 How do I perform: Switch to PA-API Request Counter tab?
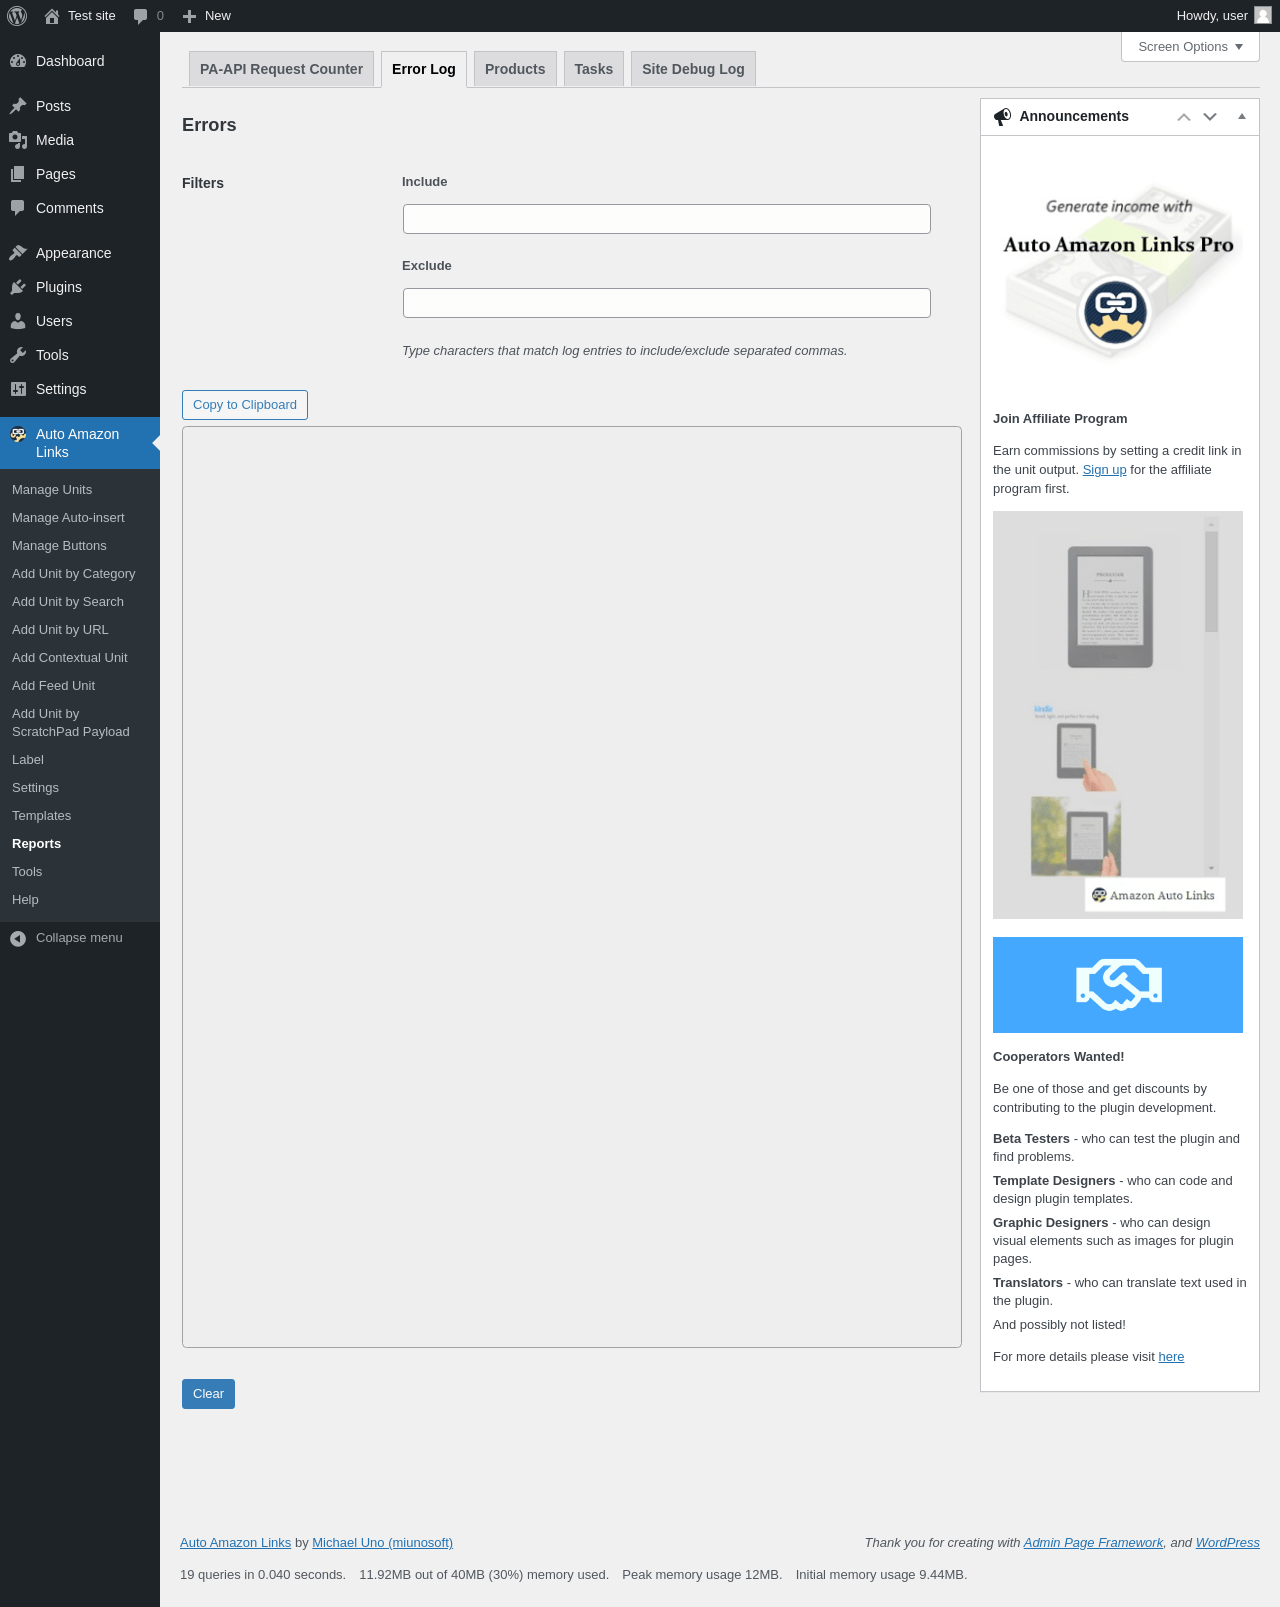coord(281,69)
